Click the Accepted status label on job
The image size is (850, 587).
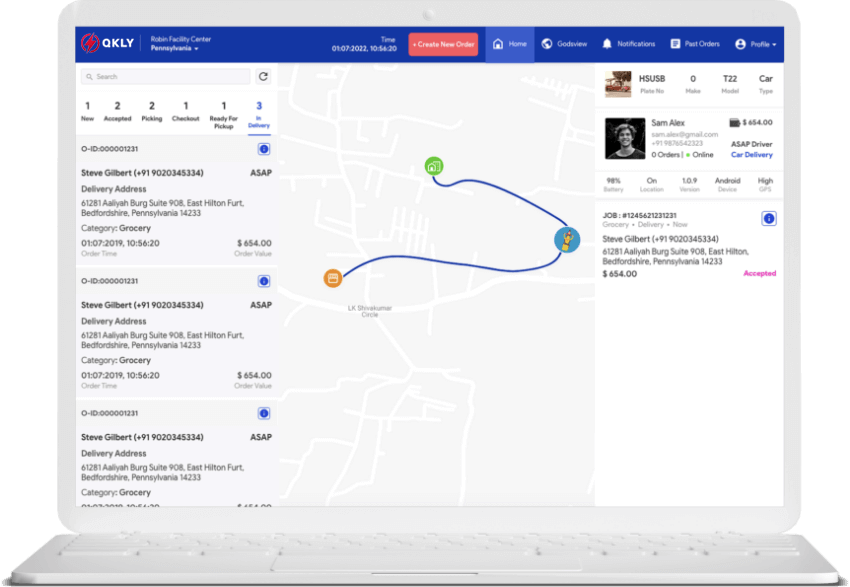coord(759,274)
